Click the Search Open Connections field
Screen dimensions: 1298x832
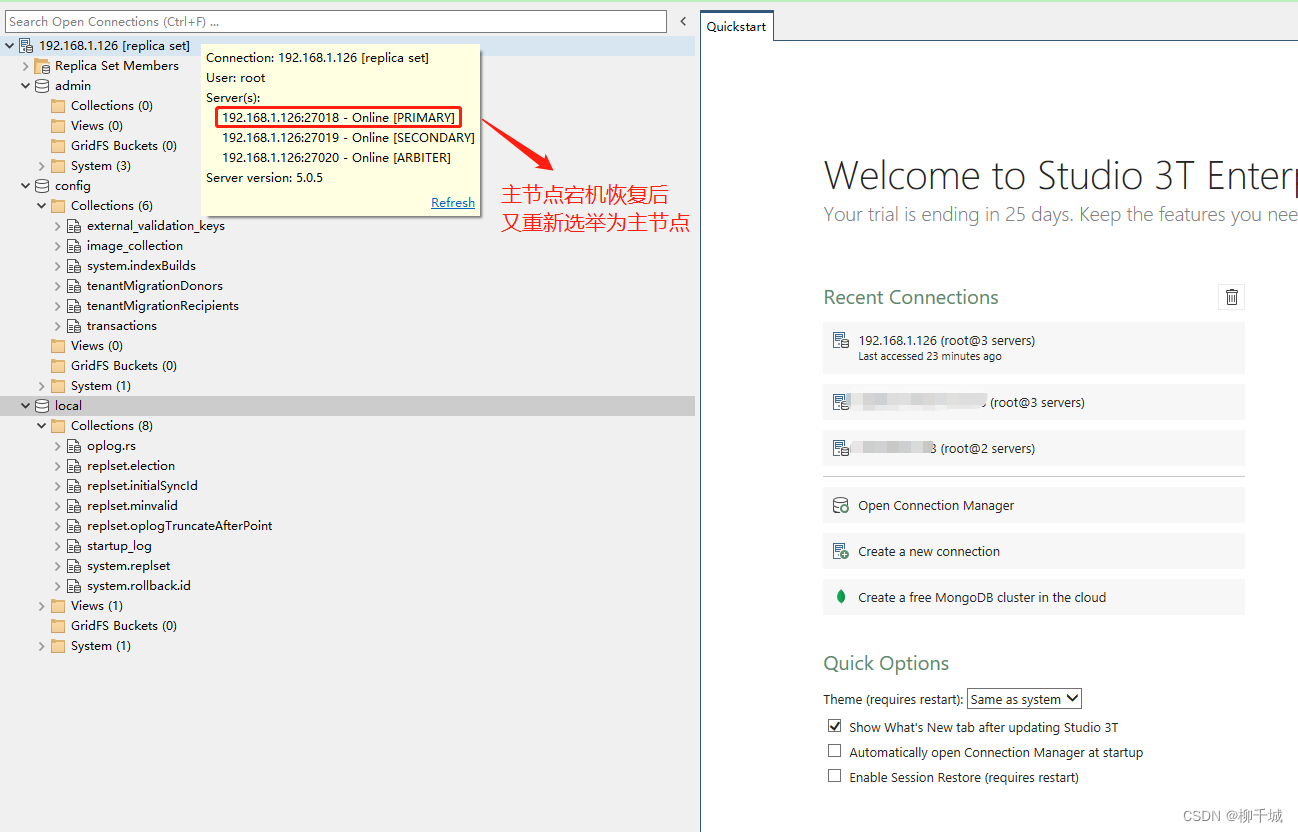337,21
